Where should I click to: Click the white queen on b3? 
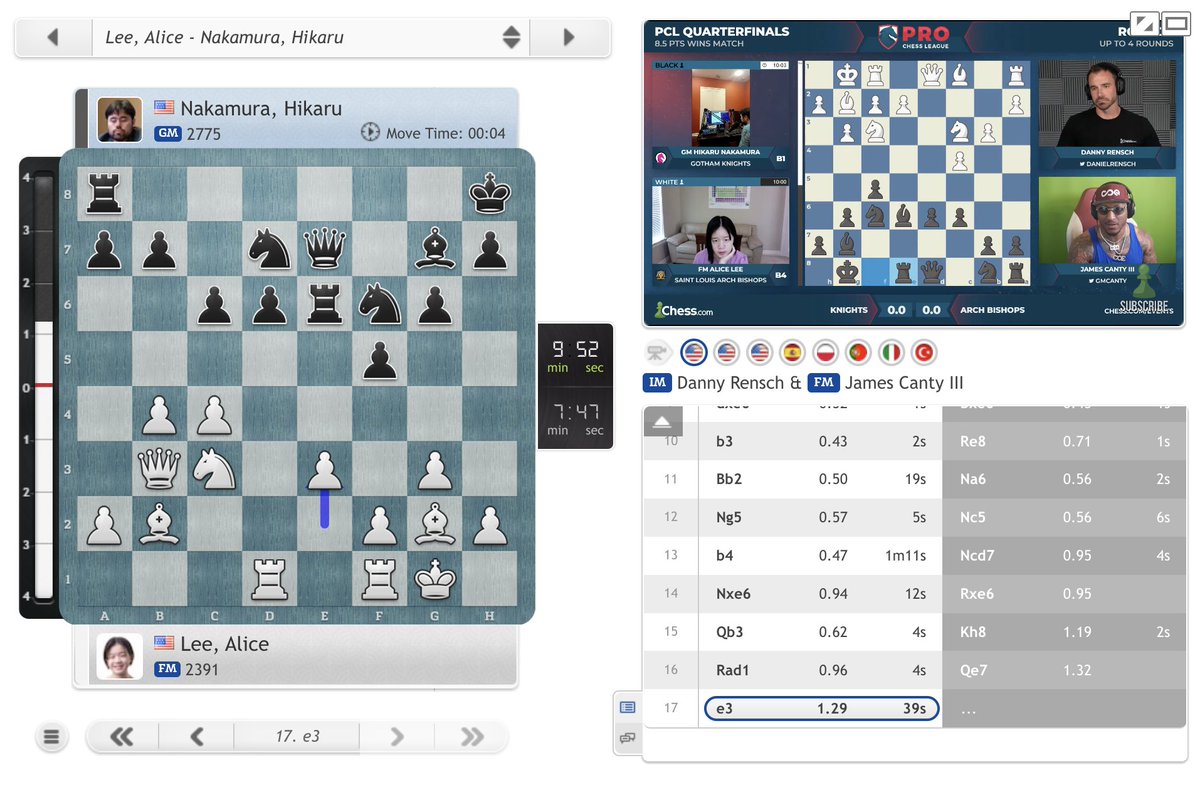pyautogui.click(x=159, y=468)
